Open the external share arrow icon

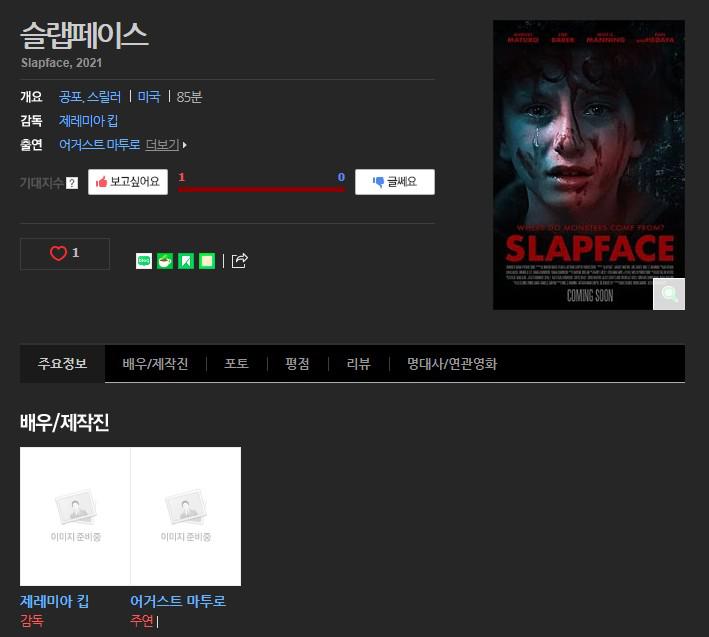(x=240, y=260)
